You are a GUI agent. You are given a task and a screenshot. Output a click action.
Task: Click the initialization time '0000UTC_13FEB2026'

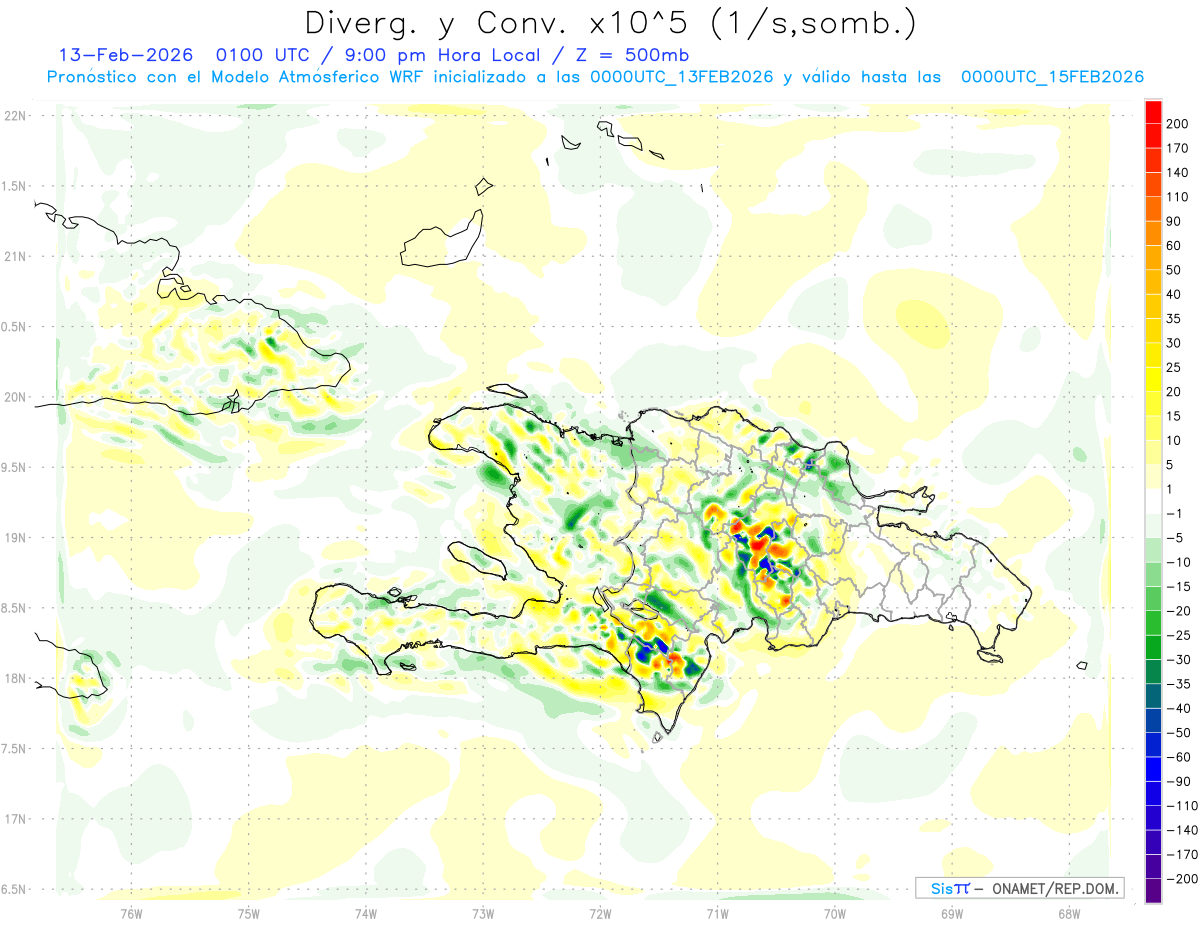click(682, 77)
